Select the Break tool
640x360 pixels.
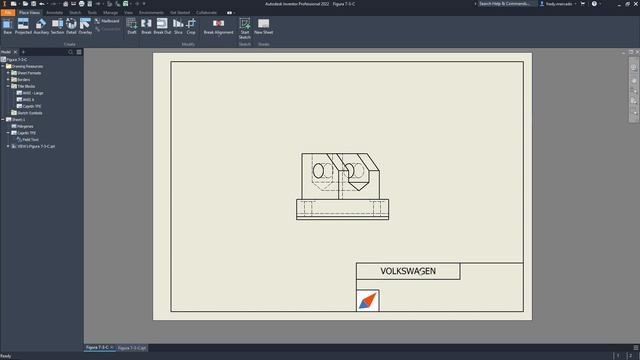[x=146, y=26]
